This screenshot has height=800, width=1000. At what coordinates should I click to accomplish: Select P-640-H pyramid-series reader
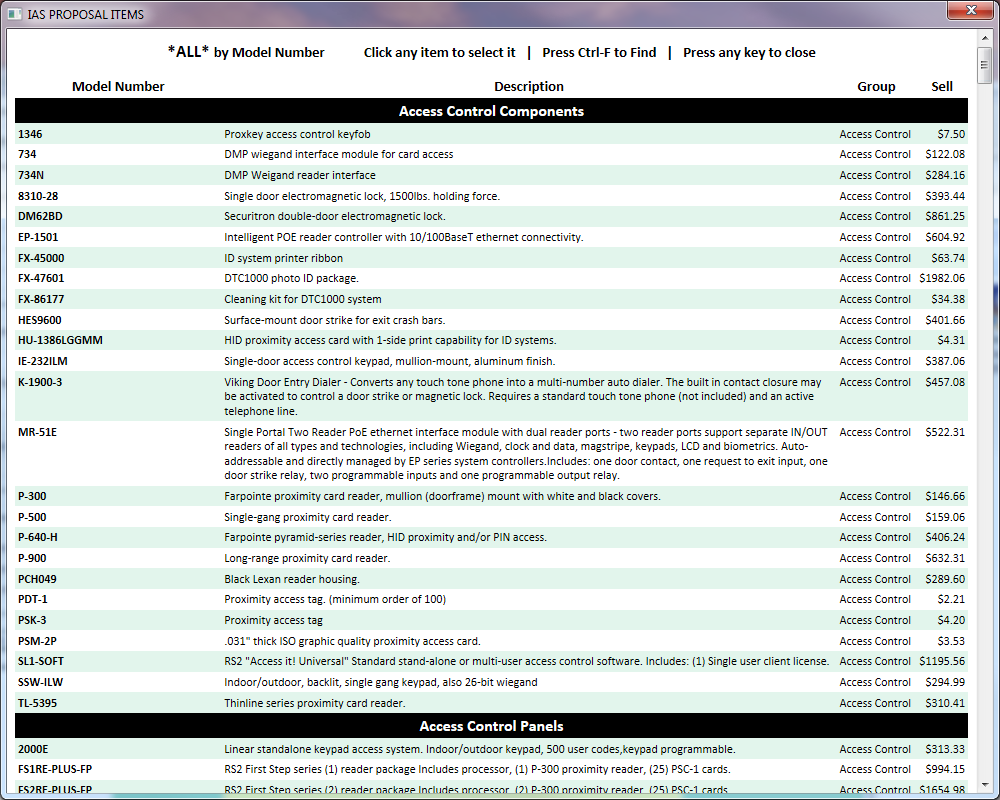(x=491, y=537)
